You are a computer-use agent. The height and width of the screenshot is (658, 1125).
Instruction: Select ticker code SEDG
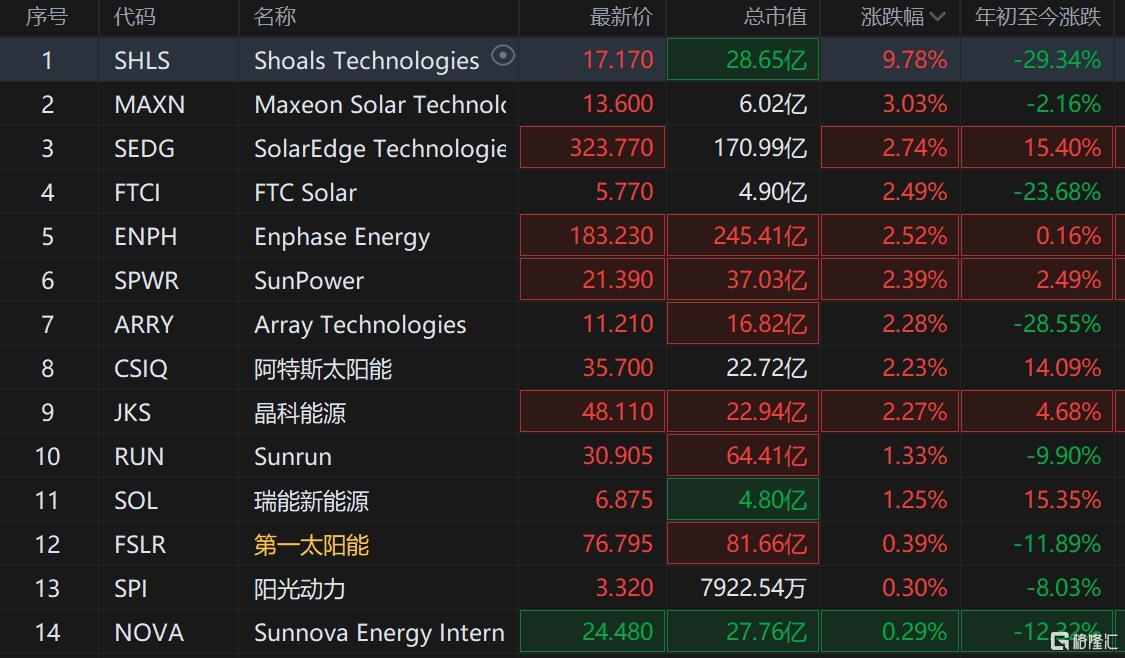pyautogui.click(x=144, y=149)
